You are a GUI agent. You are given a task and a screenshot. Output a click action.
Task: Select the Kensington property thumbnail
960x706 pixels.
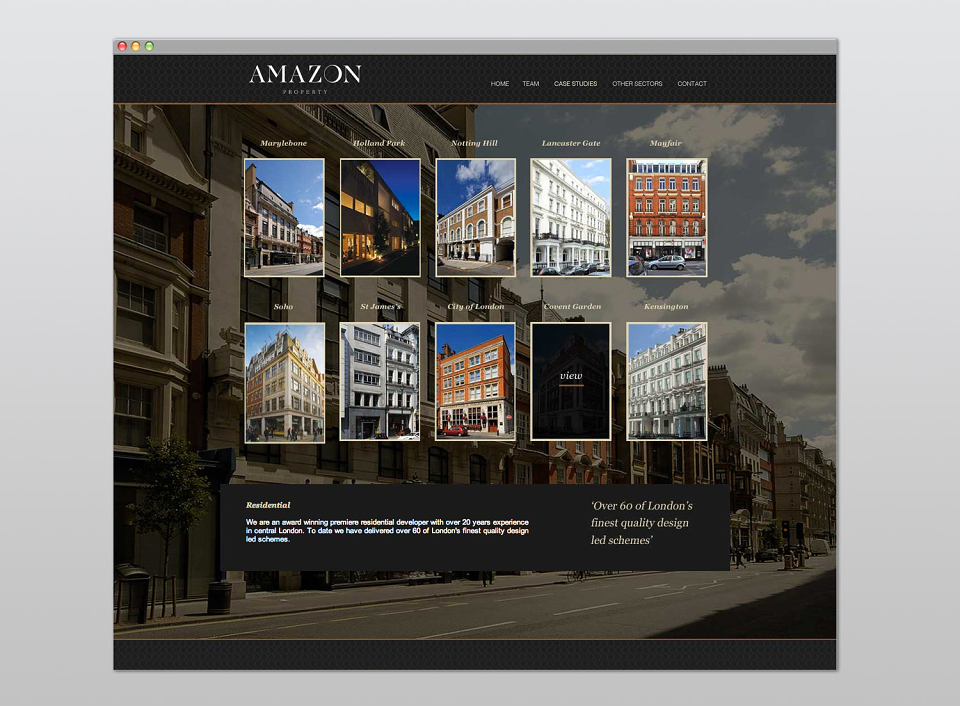point(667,381)
